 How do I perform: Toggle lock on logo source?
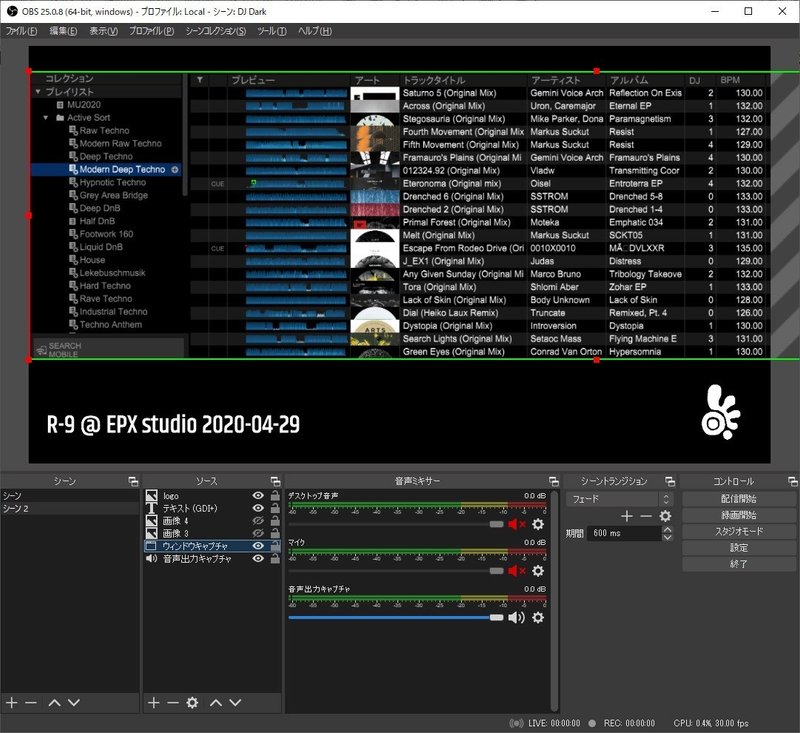tap(275, 495)
